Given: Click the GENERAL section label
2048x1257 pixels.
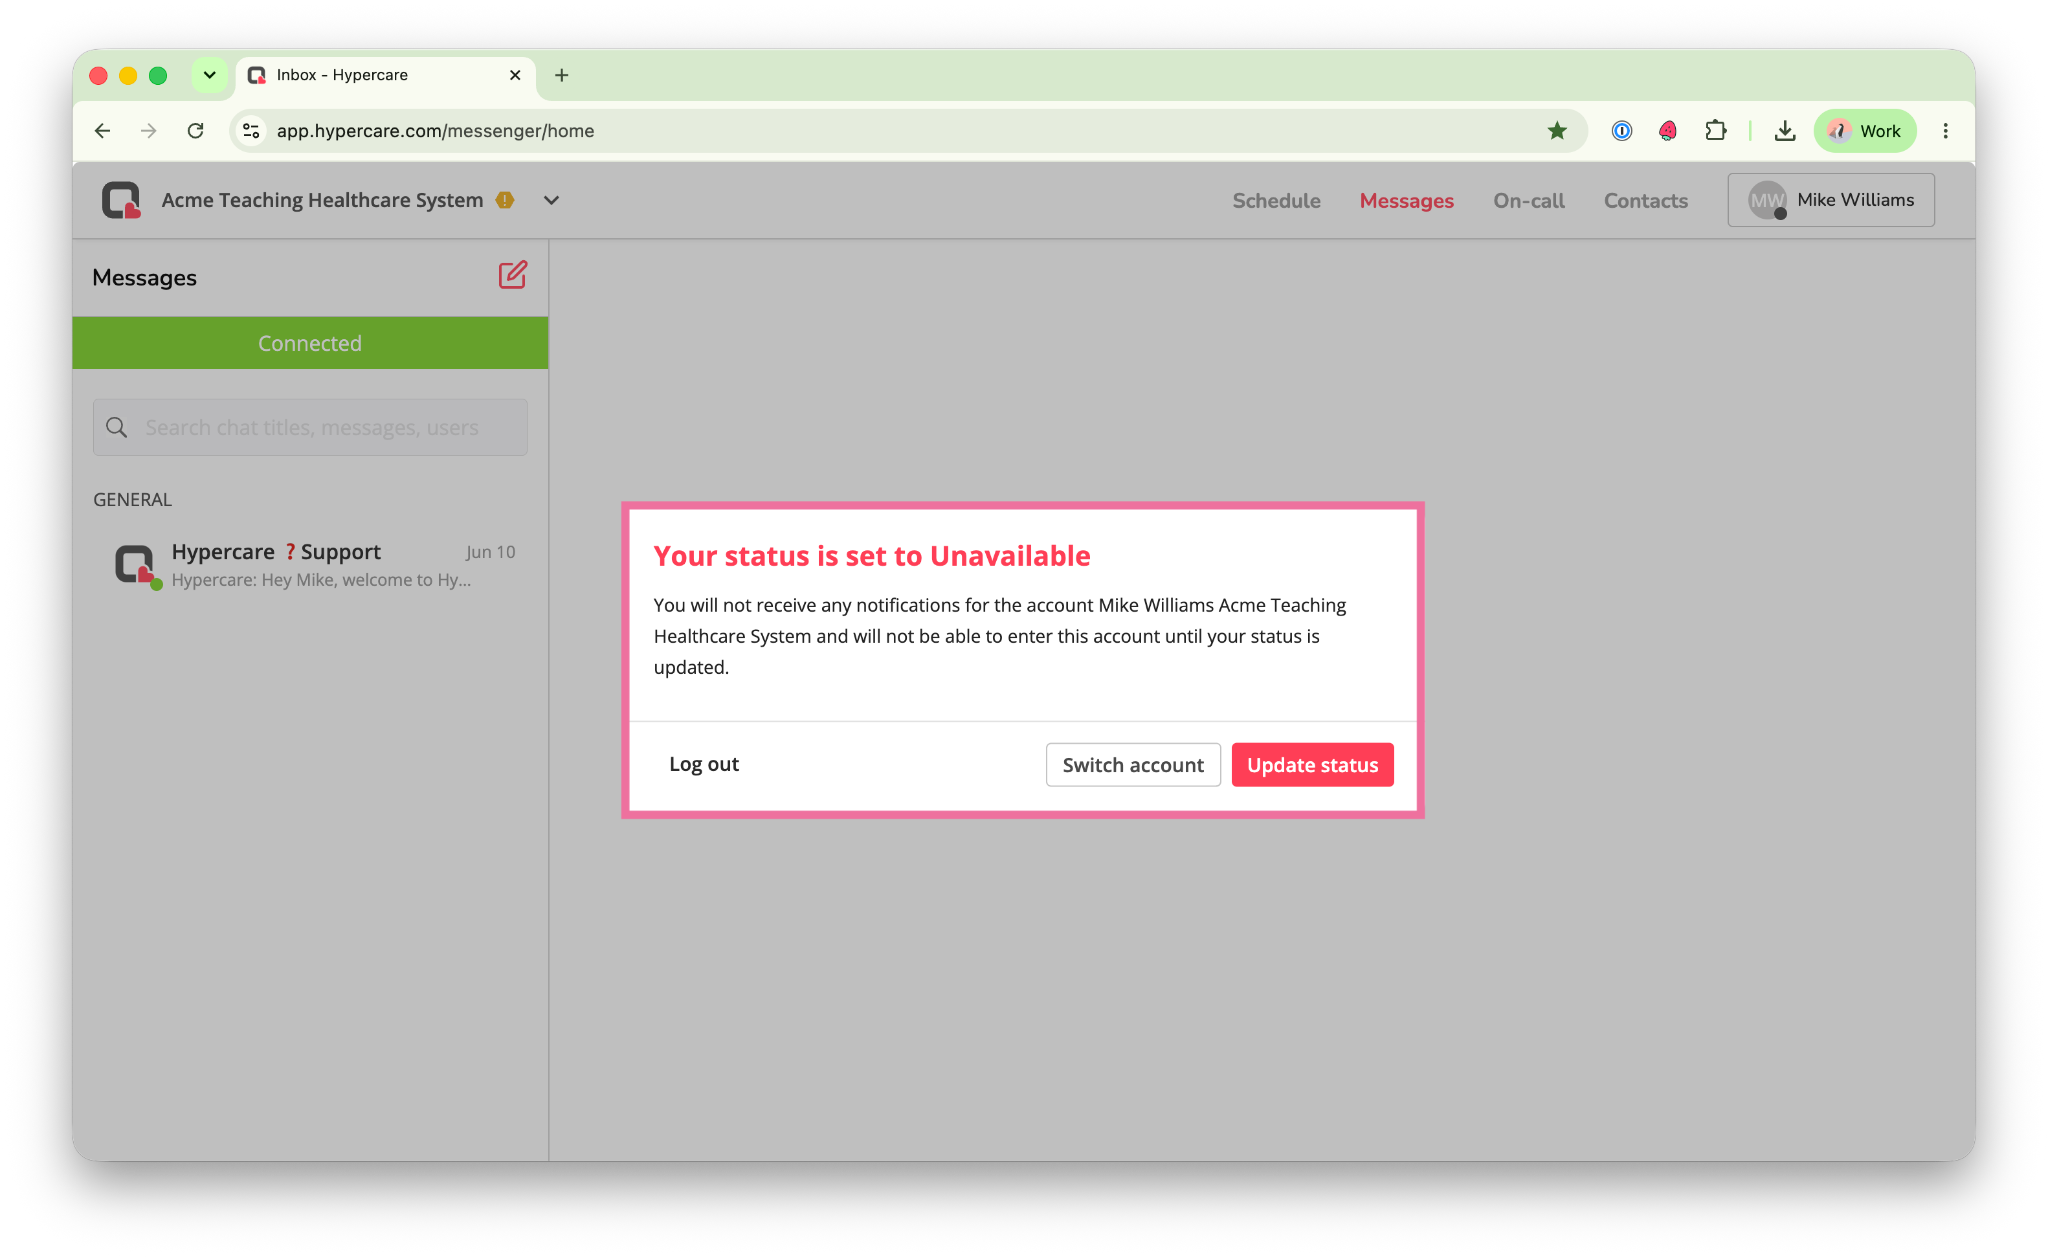Looking at the screenshot, I should pyautogui.click(x=132, y=500).
